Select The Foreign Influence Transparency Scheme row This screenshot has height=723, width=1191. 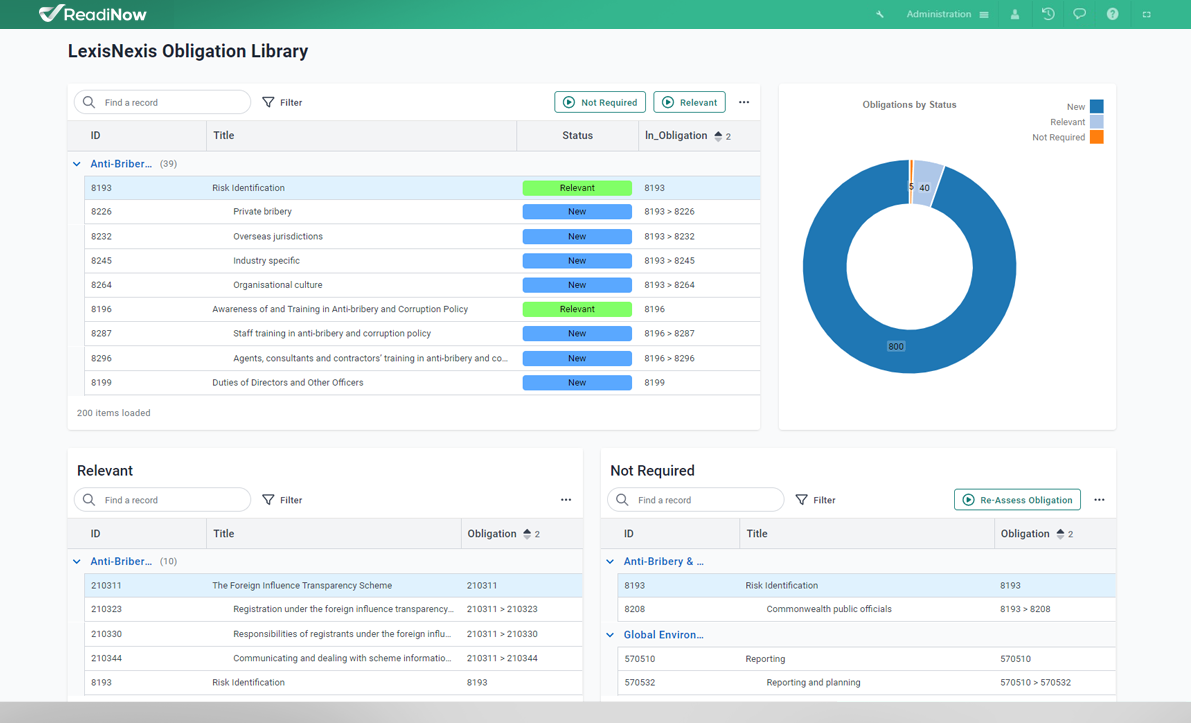333,586
